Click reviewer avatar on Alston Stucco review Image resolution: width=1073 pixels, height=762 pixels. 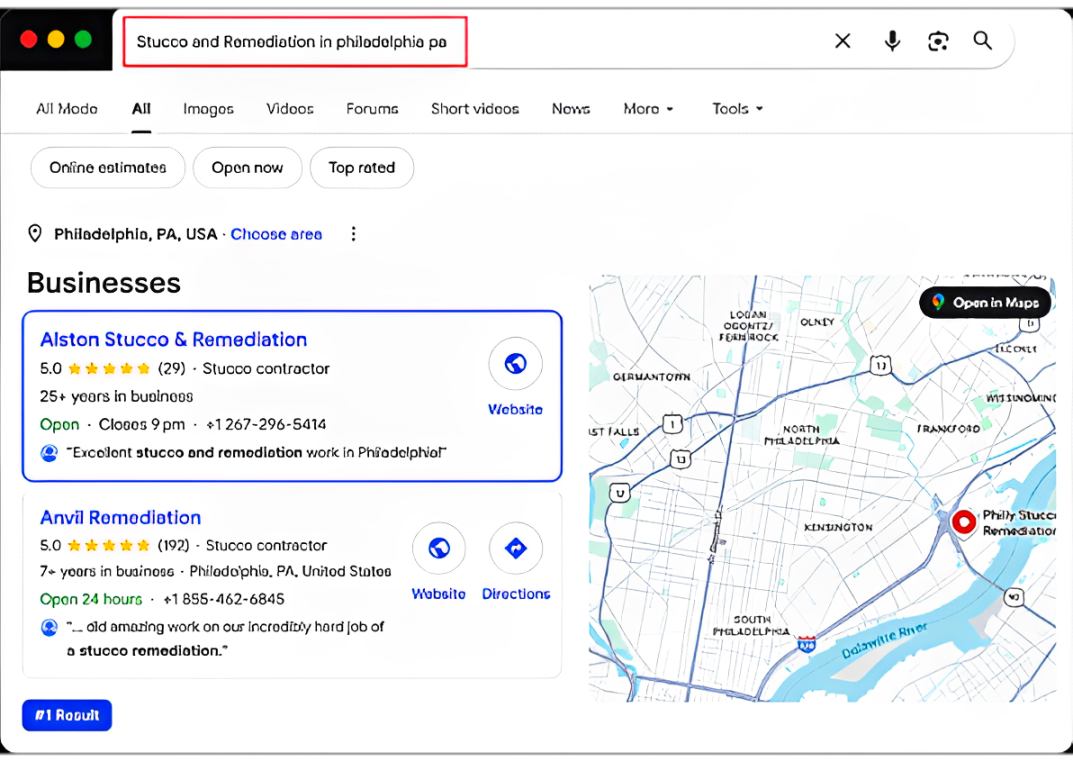tap(49, 453)
